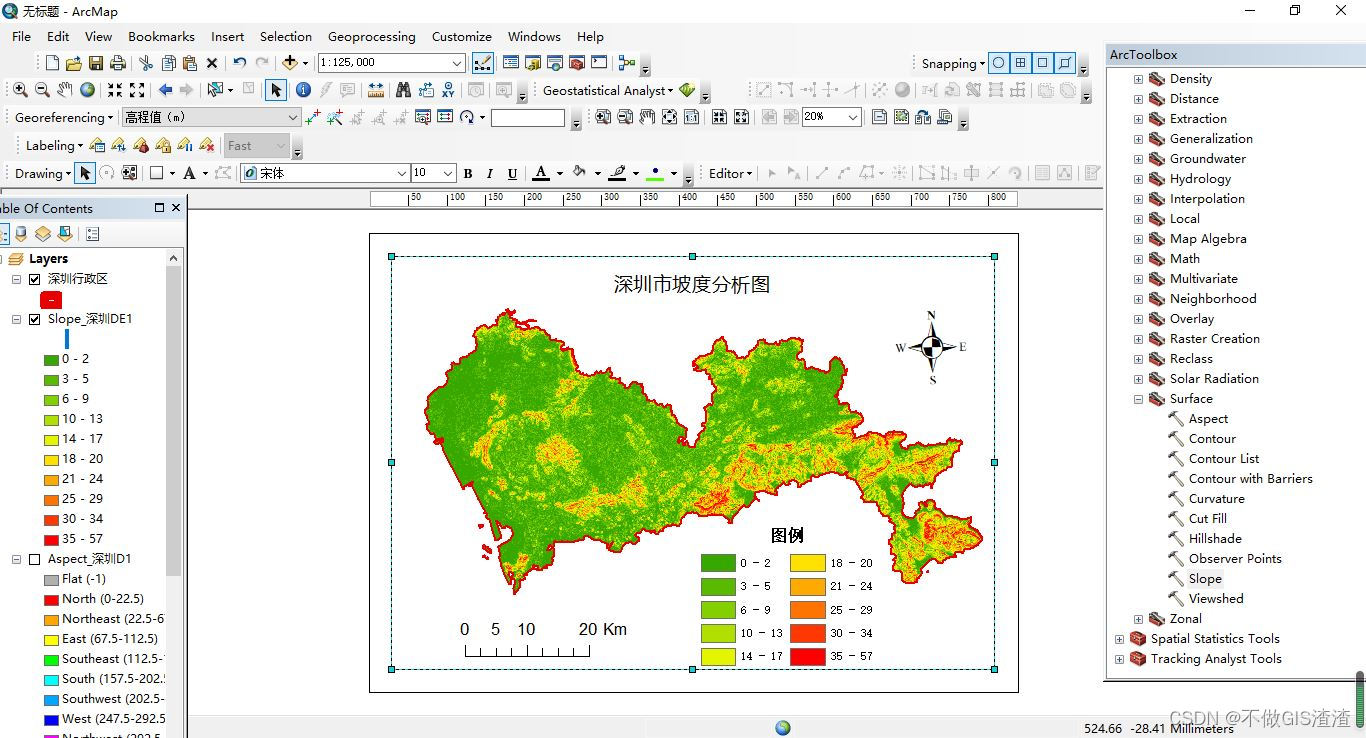The height and width of the screenshot is (738, 1366).
Task: Click the Full Extent globe icon
Action: click(x=87, y=89)
